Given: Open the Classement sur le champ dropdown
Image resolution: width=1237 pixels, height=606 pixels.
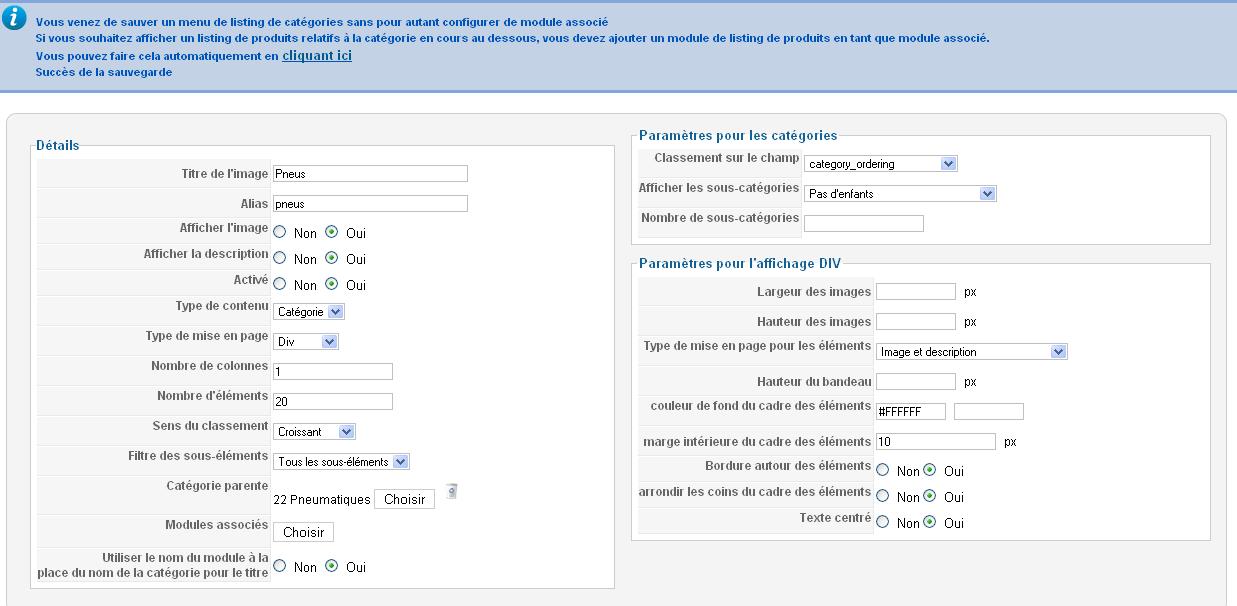Looking at the screenshot, I should click(881, 164).
